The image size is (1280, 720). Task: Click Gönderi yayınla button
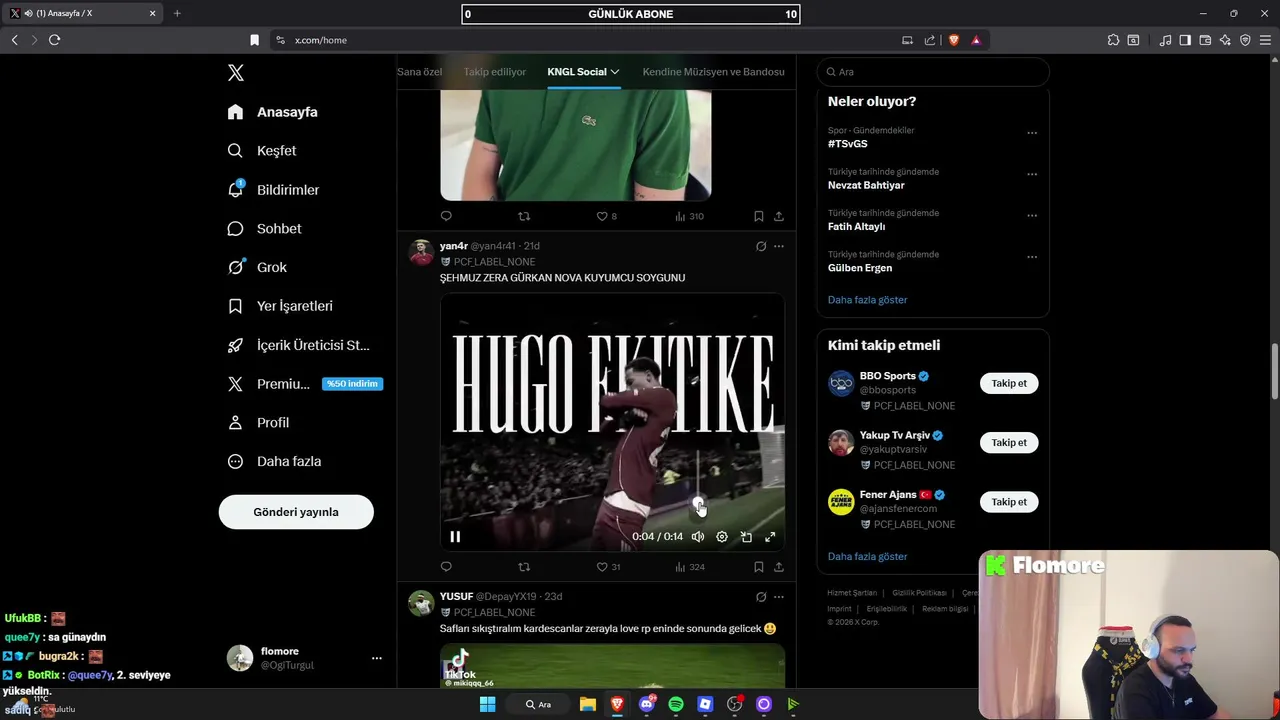(x=296, y=512)
